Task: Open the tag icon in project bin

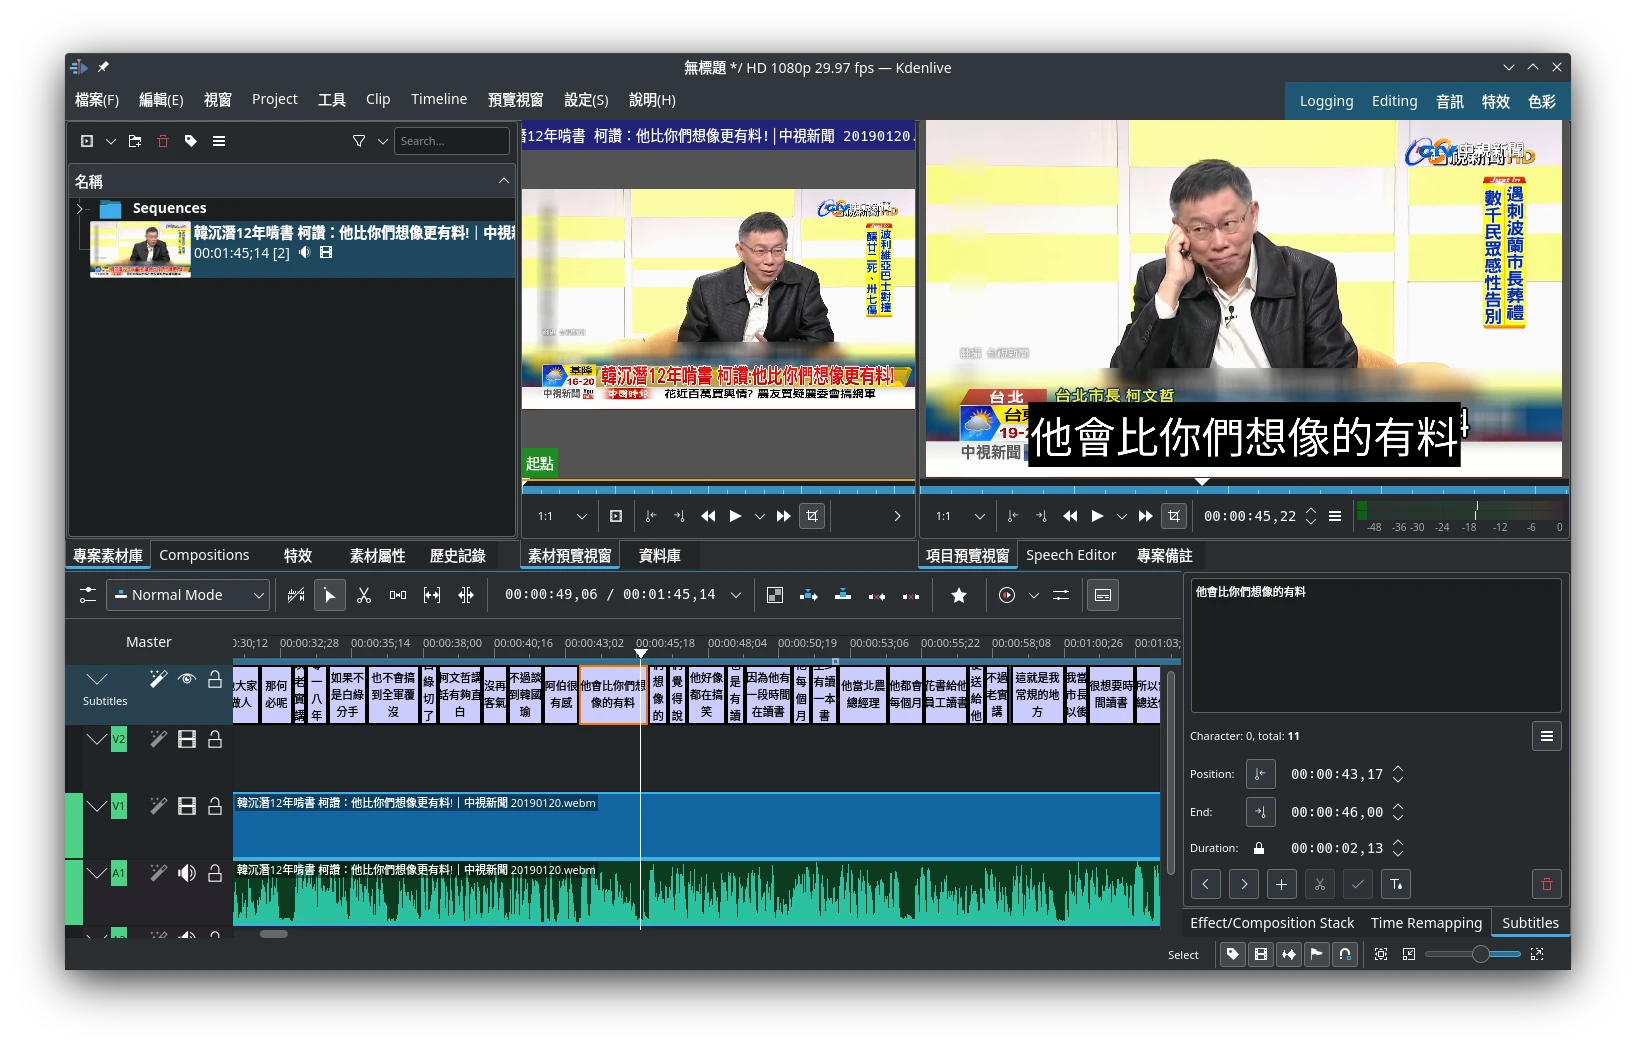Action: click(x=191, y=141)
